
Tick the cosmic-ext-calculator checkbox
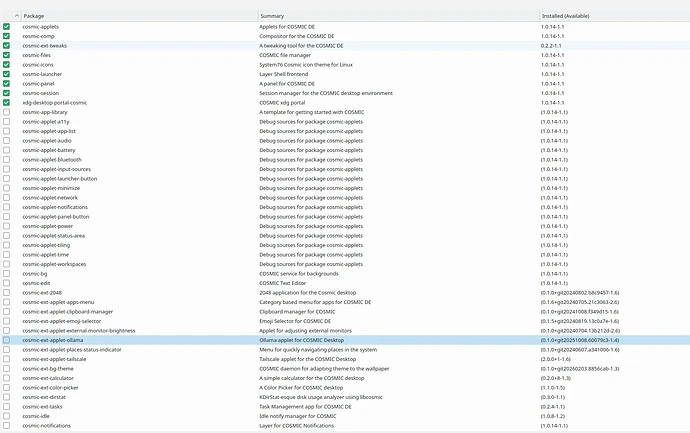point(6,378)
